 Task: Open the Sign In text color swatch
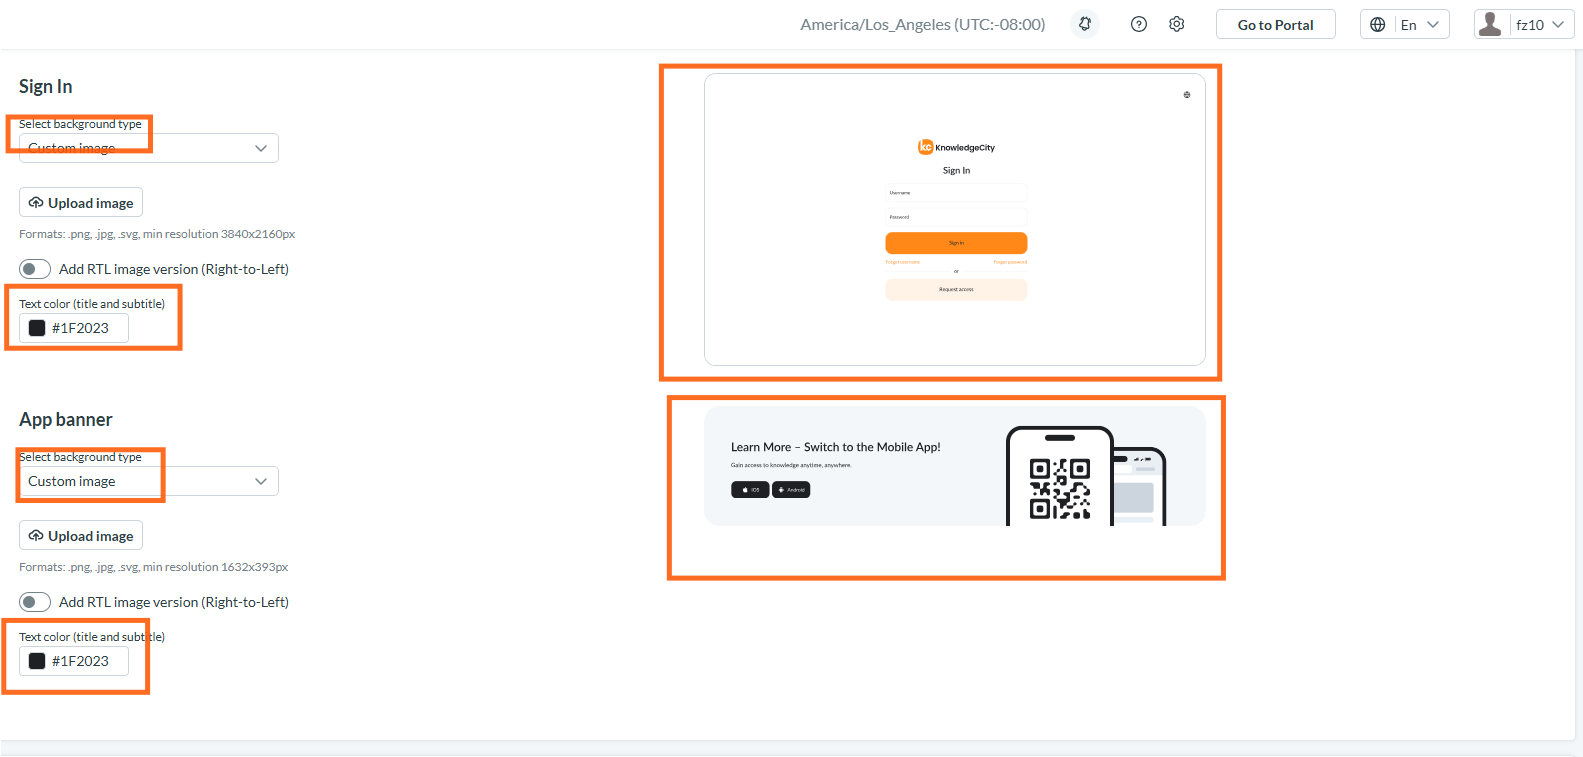[37, 328]
